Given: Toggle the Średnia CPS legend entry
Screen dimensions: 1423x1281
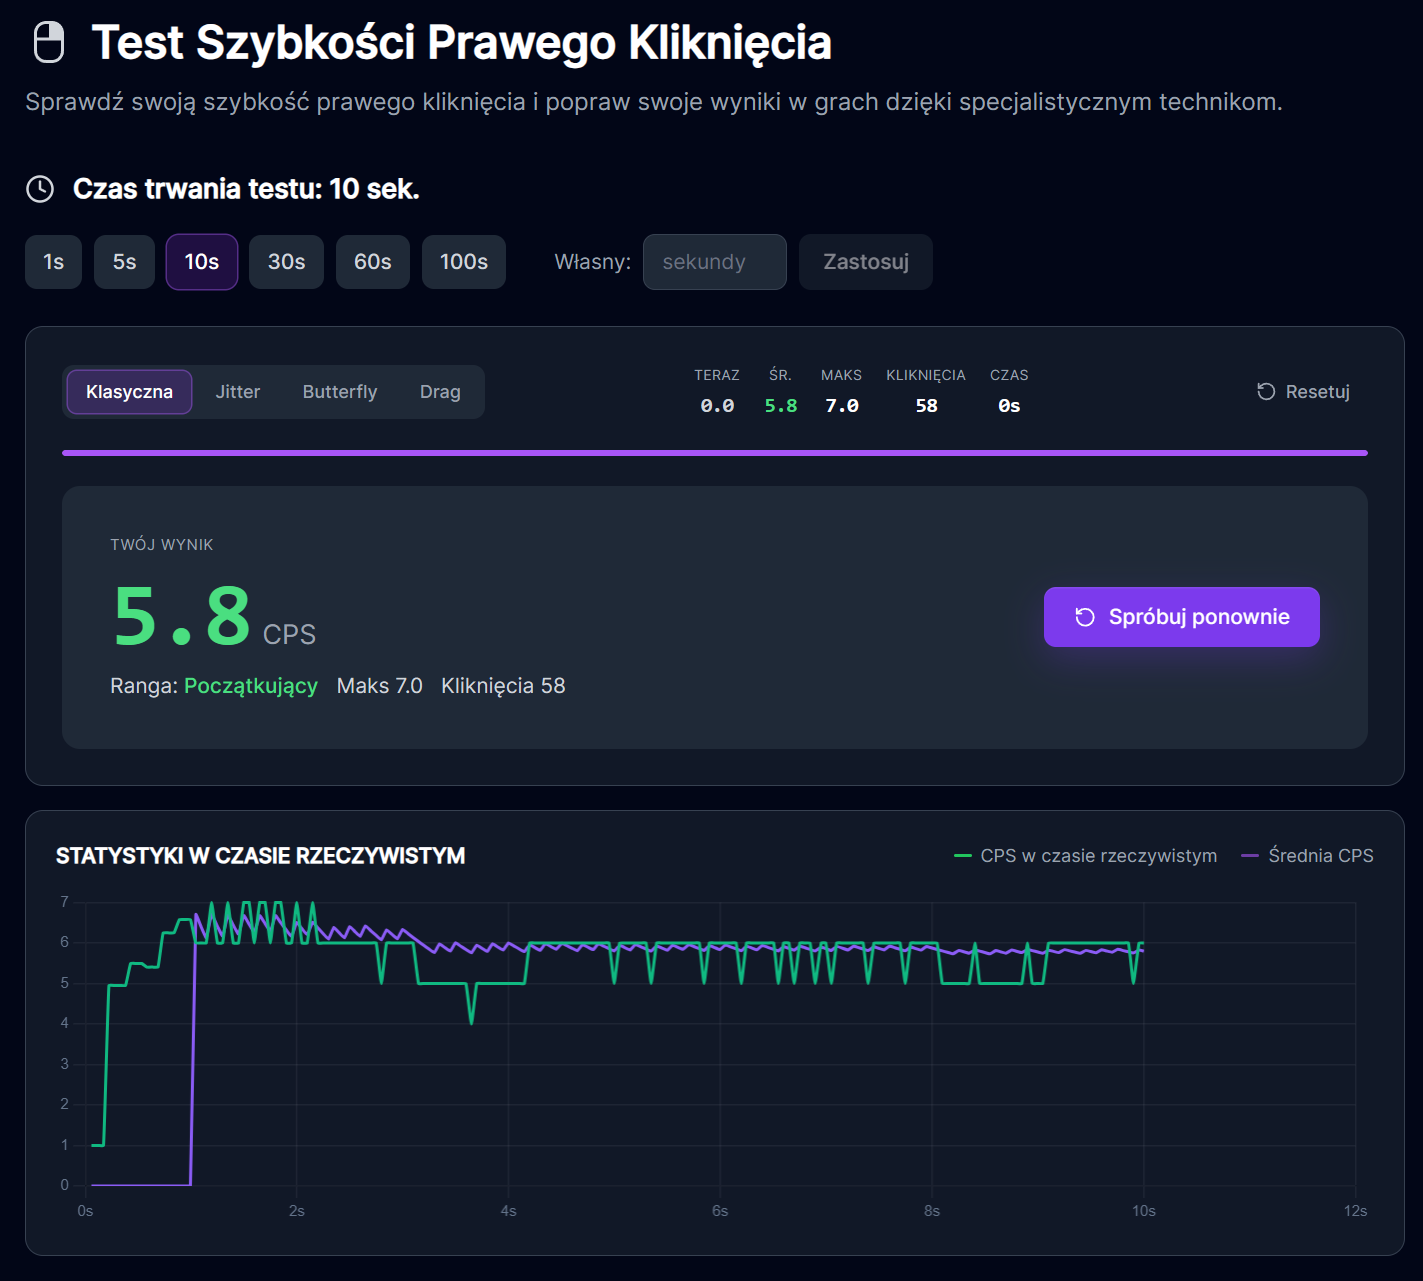Looking at the screenshot, I should [1308, 856].
